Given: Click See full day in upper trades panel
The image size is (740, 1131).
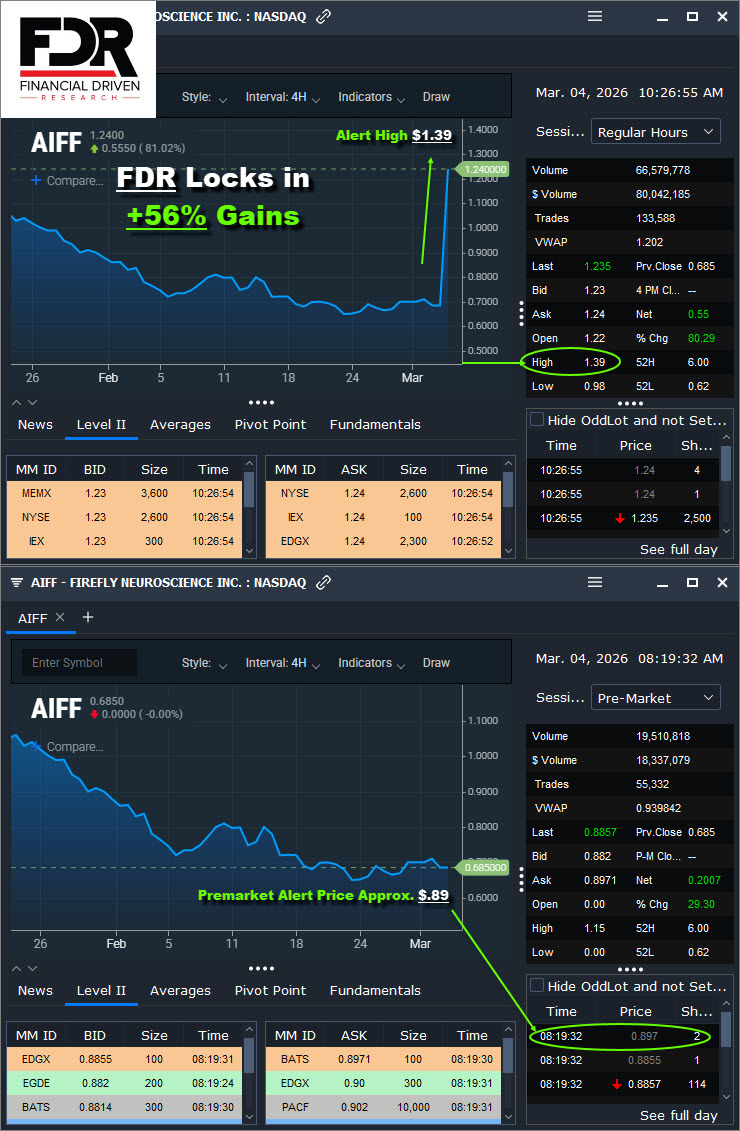Looking at the screenshot, I should pos(678,550).
